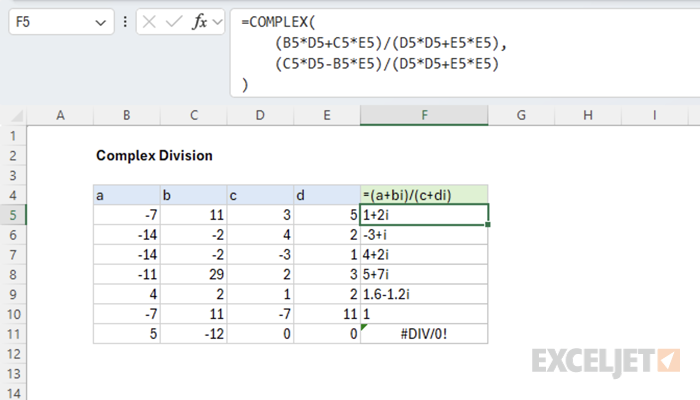The width and height of the screenshot is (700, 400).
Task: Select column G header
Action: pos(521,115)
